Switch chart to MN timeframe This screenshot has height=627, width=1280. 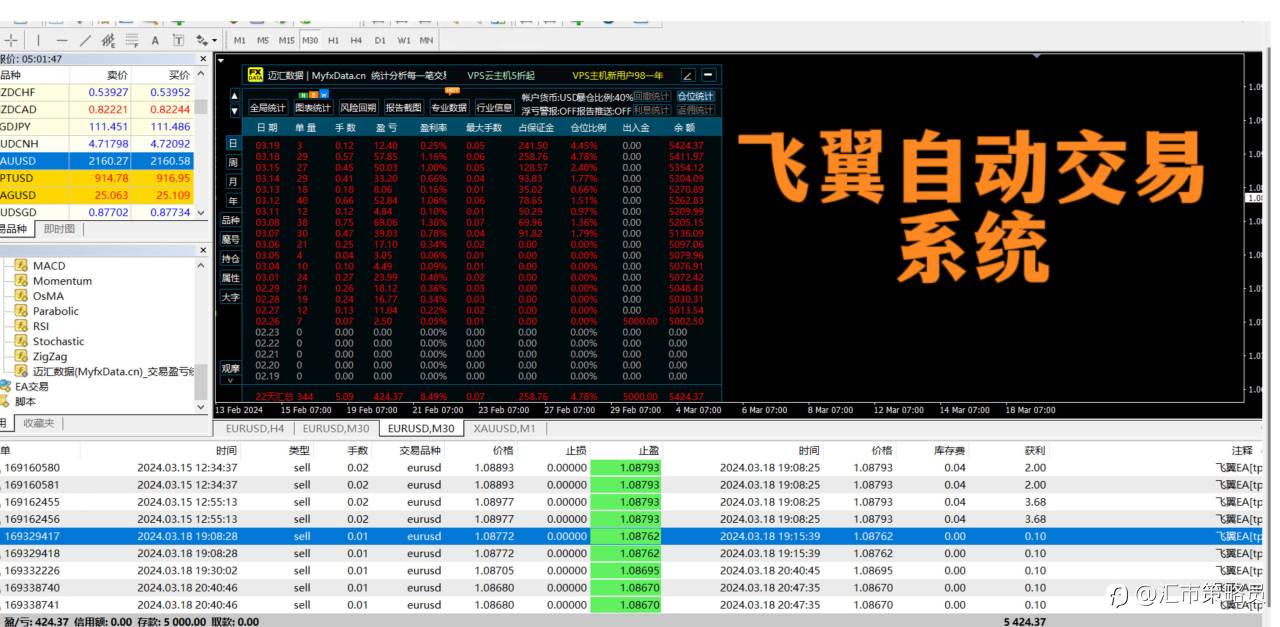click(x=426, y=40)
